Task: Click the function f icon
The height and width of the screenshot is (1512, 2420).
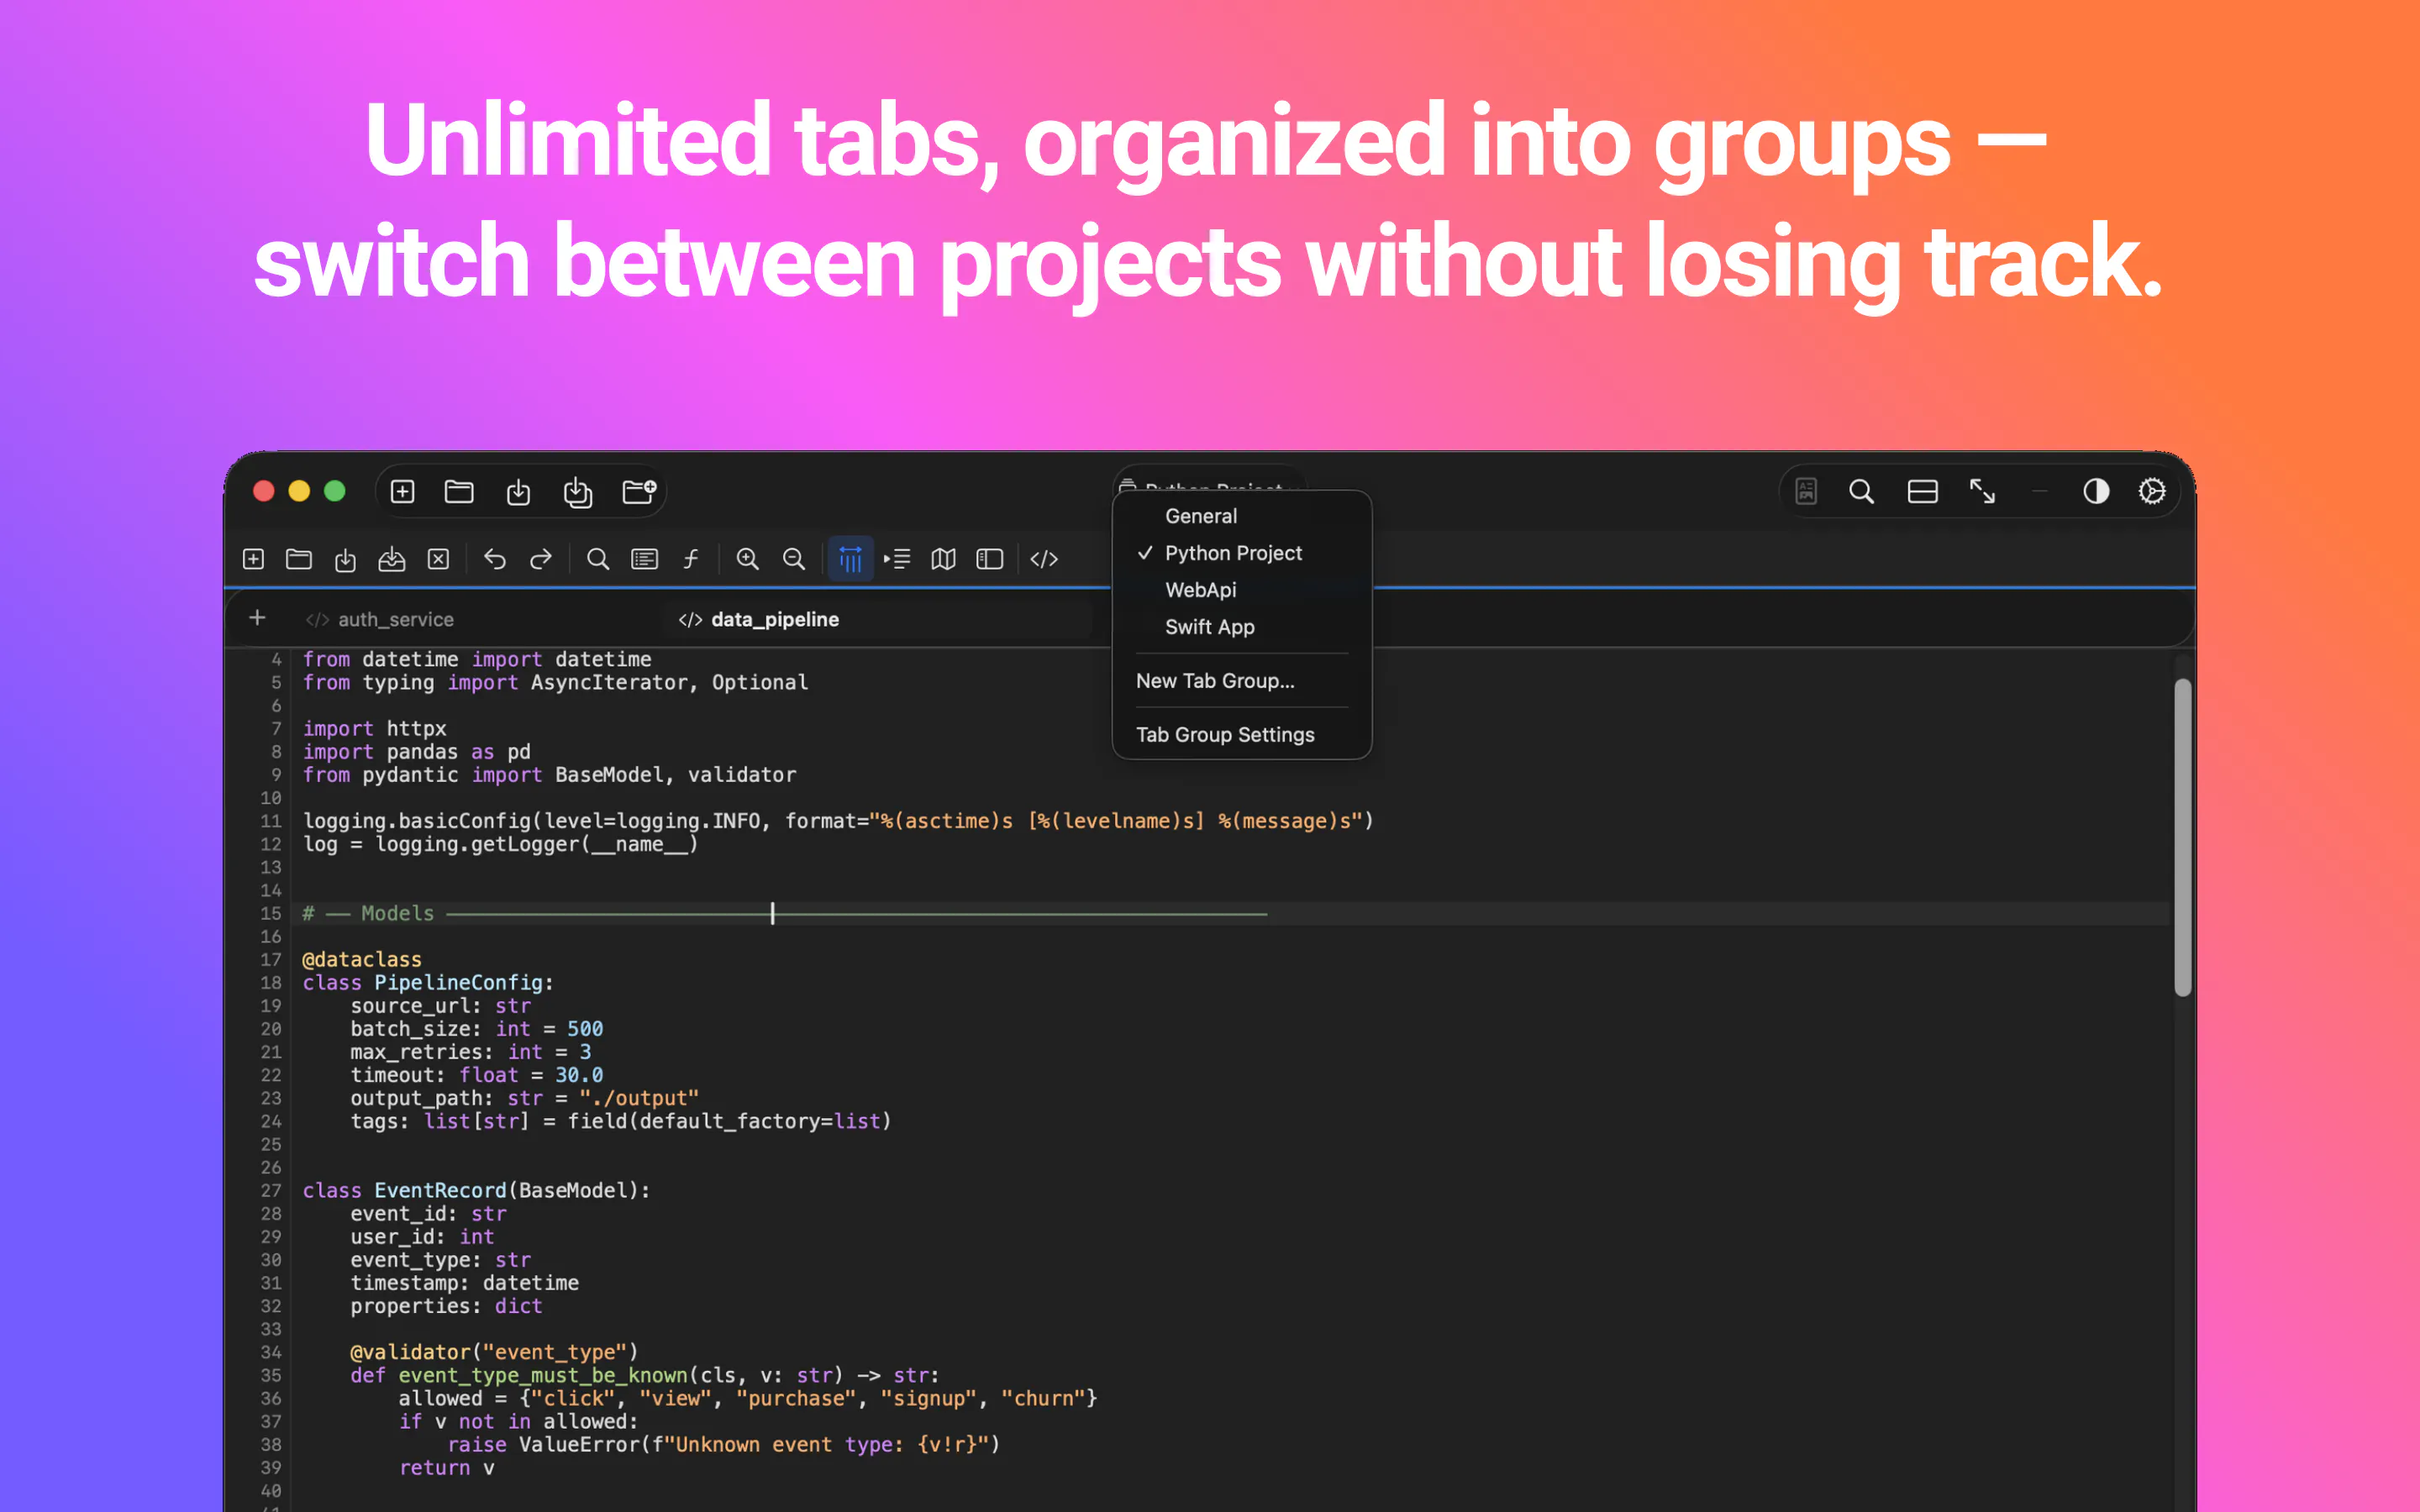Action: [x=691, y=559]
